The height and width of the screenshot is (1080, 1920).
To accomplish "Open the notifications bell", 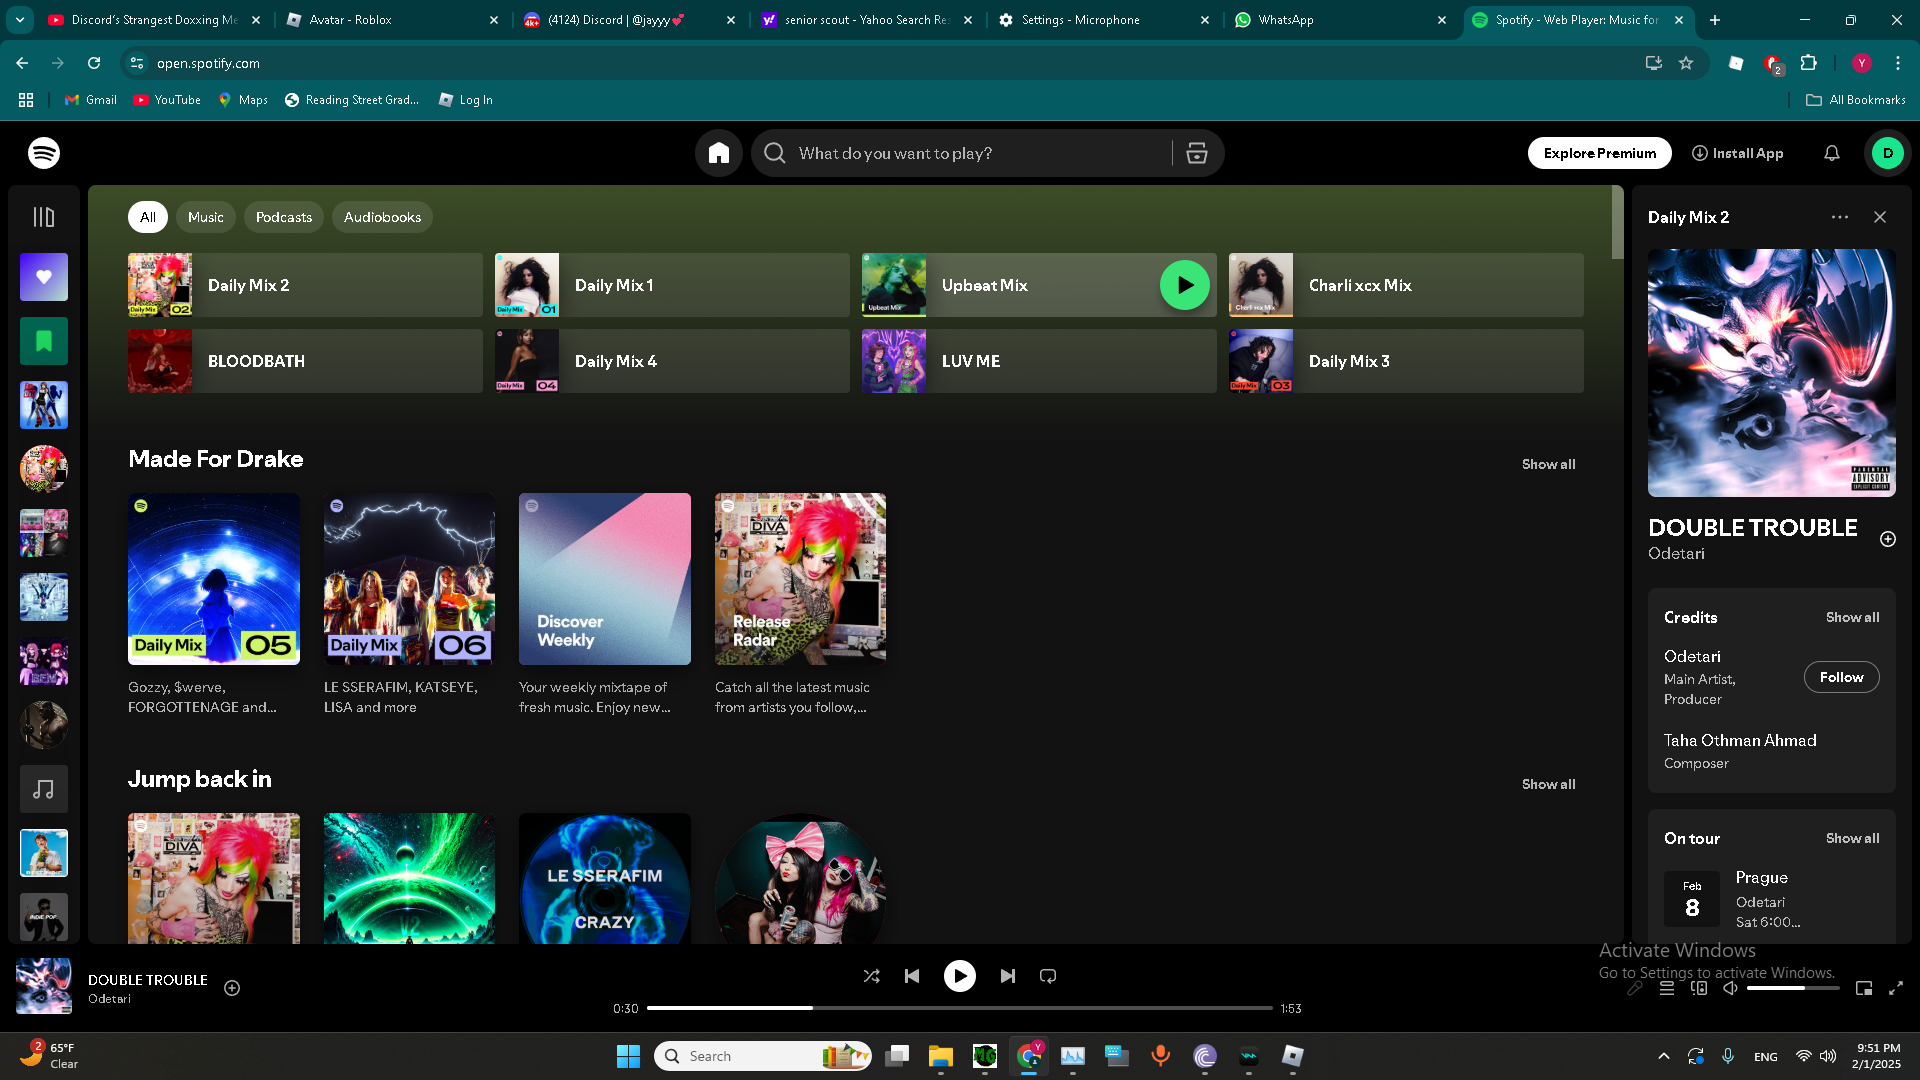I will click(1831, 153).
